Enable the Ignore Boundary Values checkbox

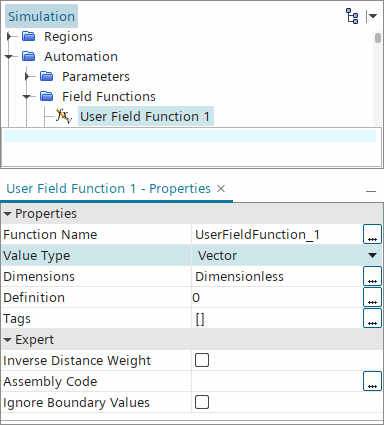(202, 402)
